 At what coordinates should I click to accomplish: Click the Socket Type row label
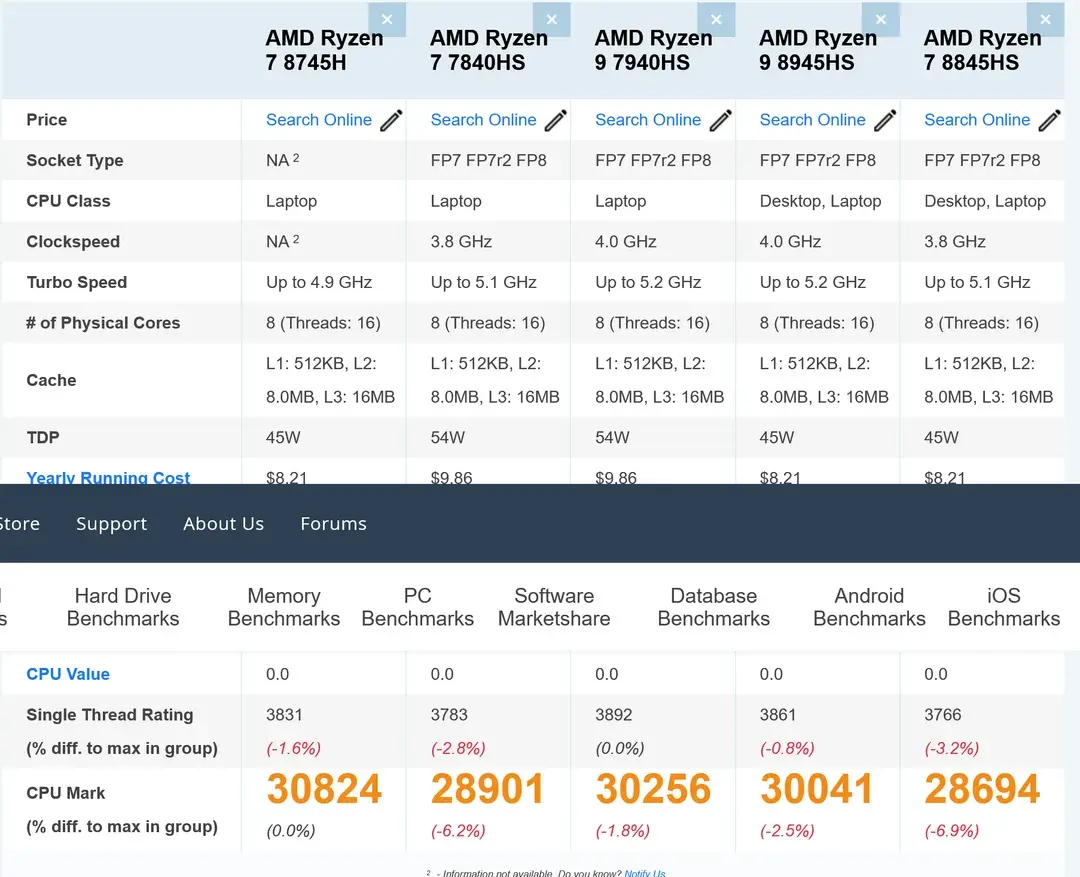(75, 161)
